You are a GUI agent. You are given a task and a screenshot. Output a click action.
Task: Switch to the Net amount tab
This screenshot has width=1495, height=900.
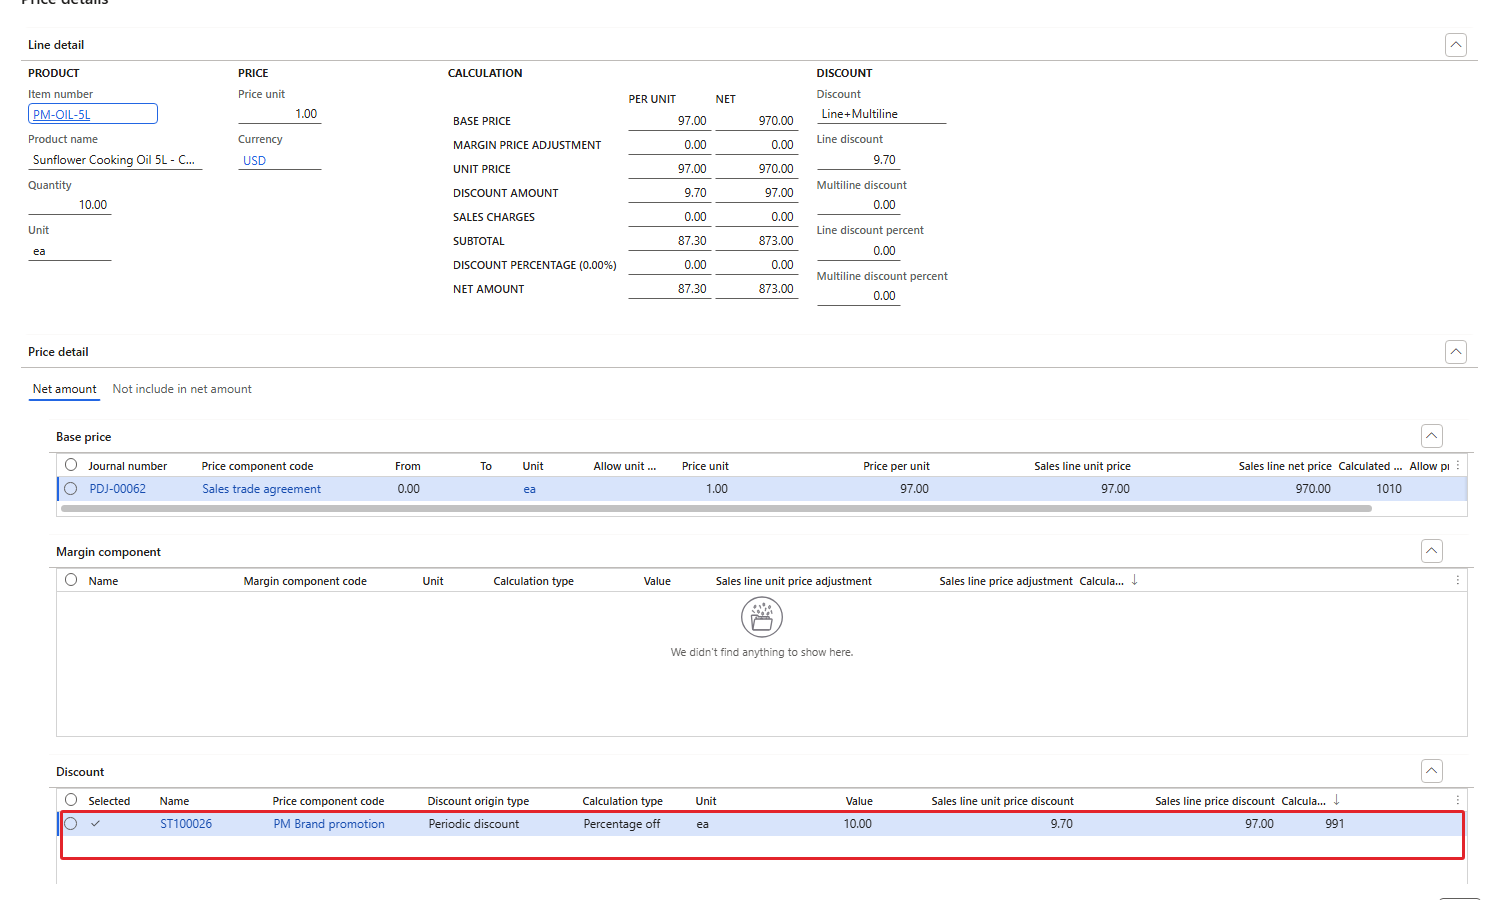[x=65, y=389]
